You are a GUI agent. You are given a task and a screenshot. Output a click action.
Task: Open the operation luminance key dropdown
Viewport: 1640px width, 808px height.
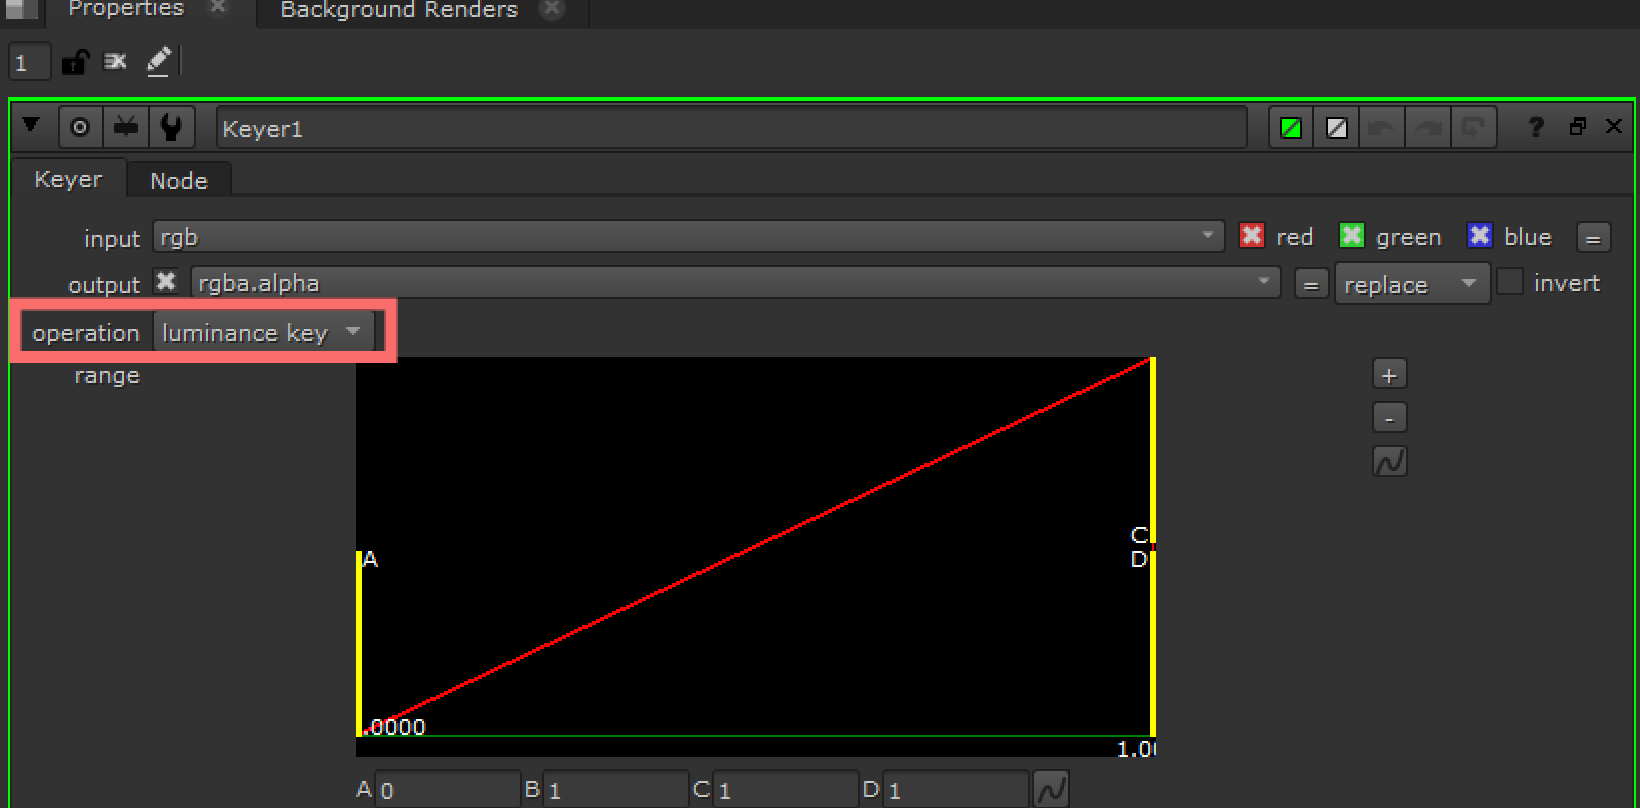263,332
